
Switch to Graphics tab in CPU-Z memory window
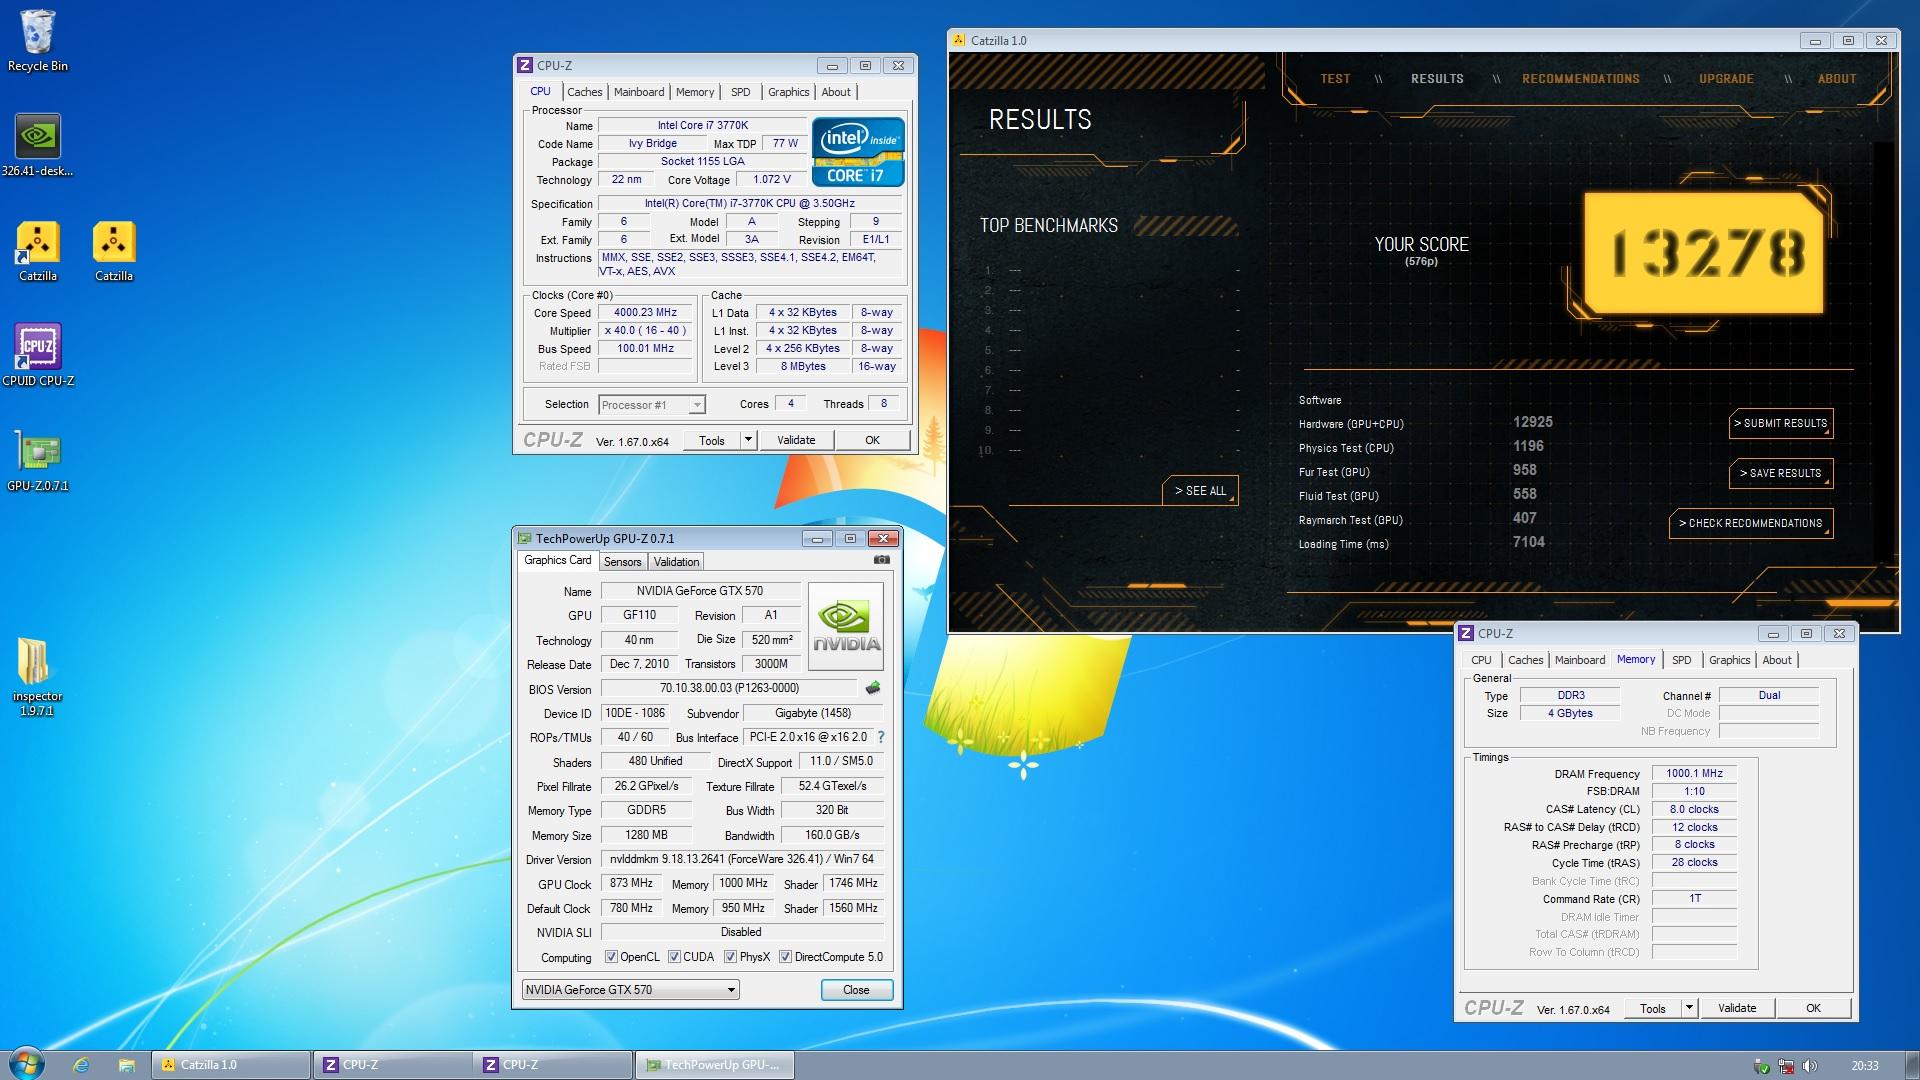(x=1729, y=660)
